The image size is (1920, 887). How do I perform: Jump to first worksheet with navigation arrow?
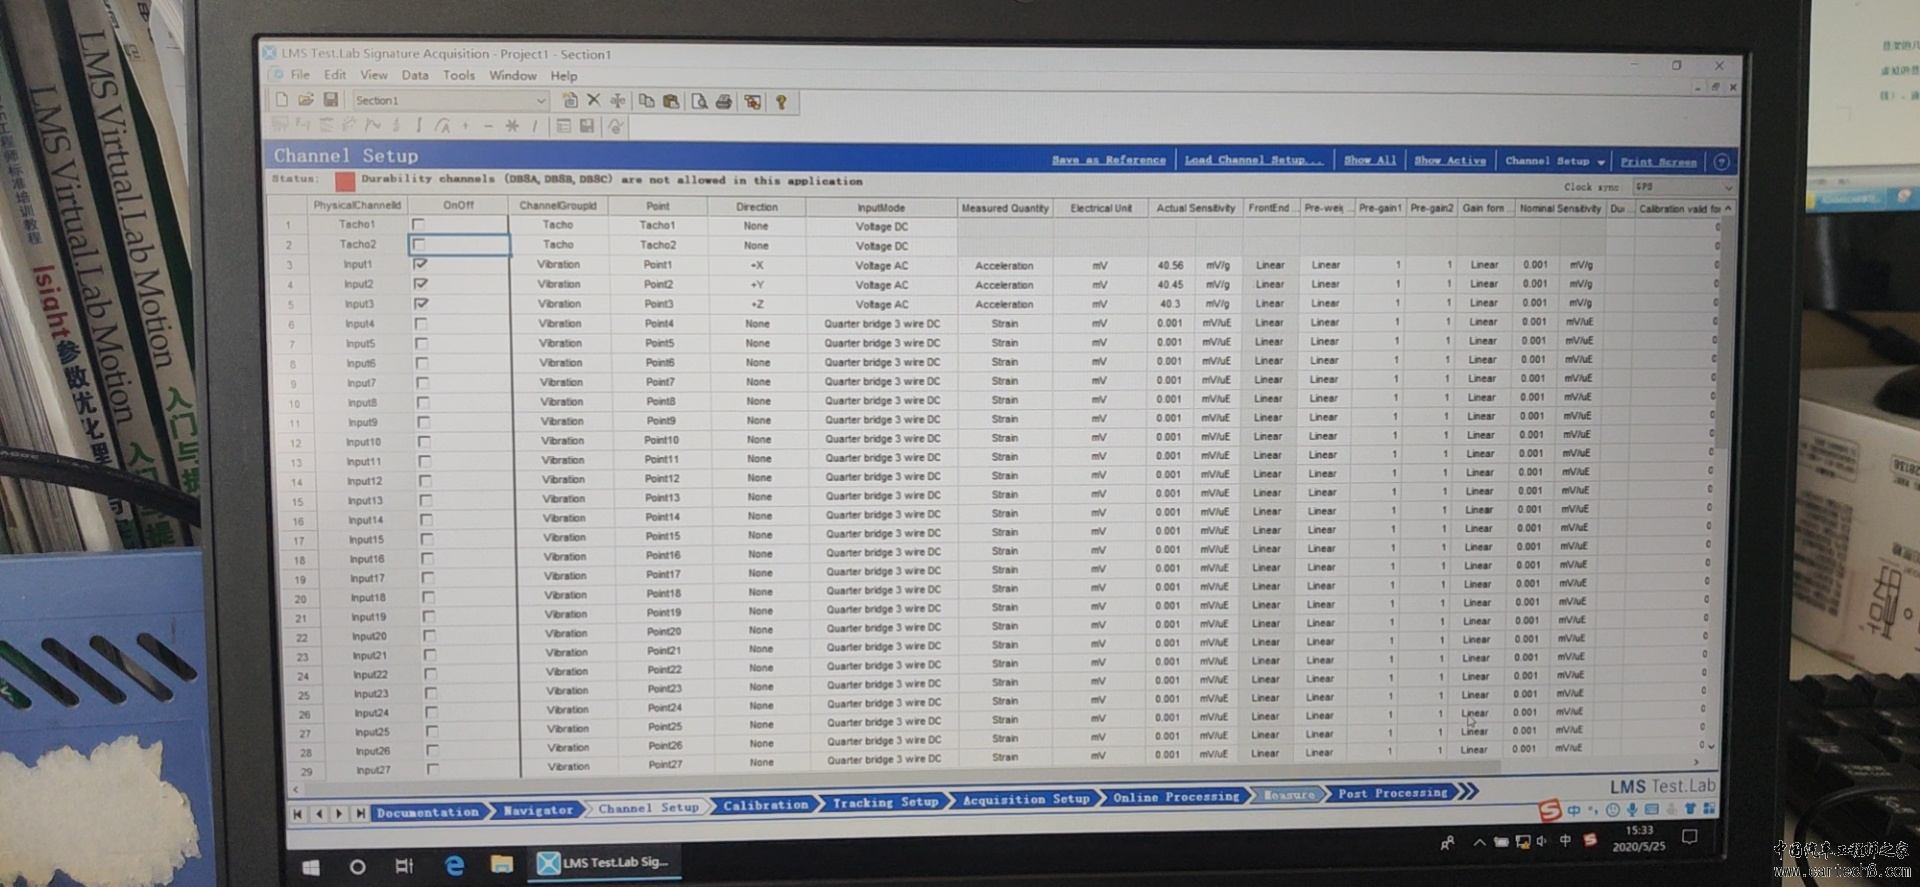pos(298,814)
